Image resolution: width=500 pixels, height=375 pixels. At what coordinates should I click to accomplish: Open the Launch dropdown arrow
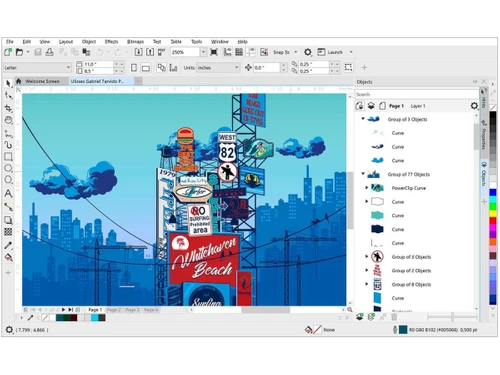351,52
